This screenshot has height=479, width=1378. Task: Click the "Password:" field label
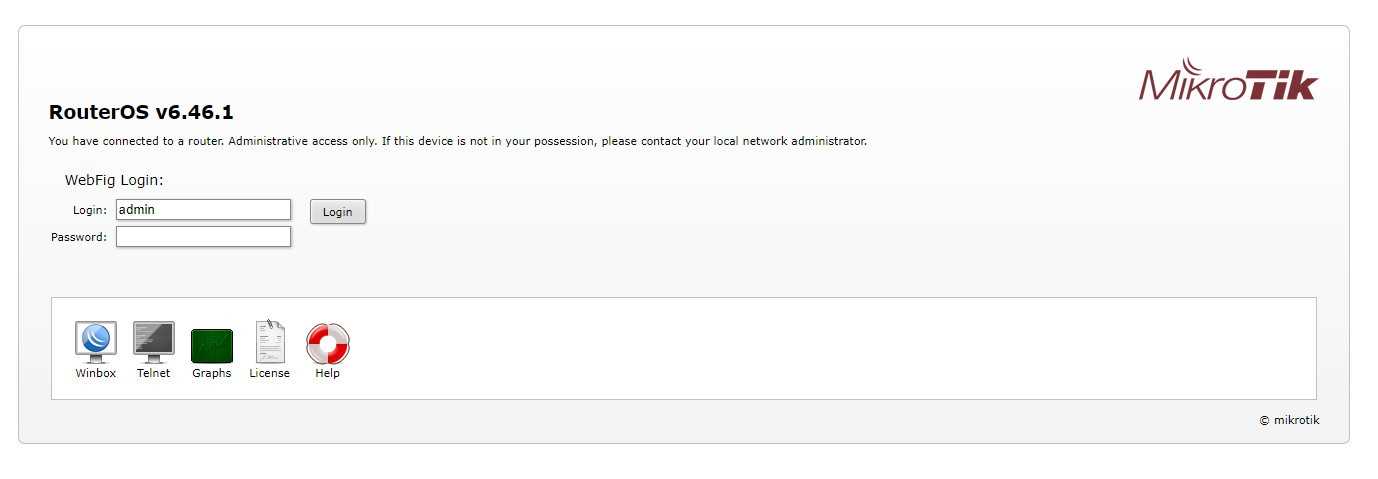click(79, 237)
